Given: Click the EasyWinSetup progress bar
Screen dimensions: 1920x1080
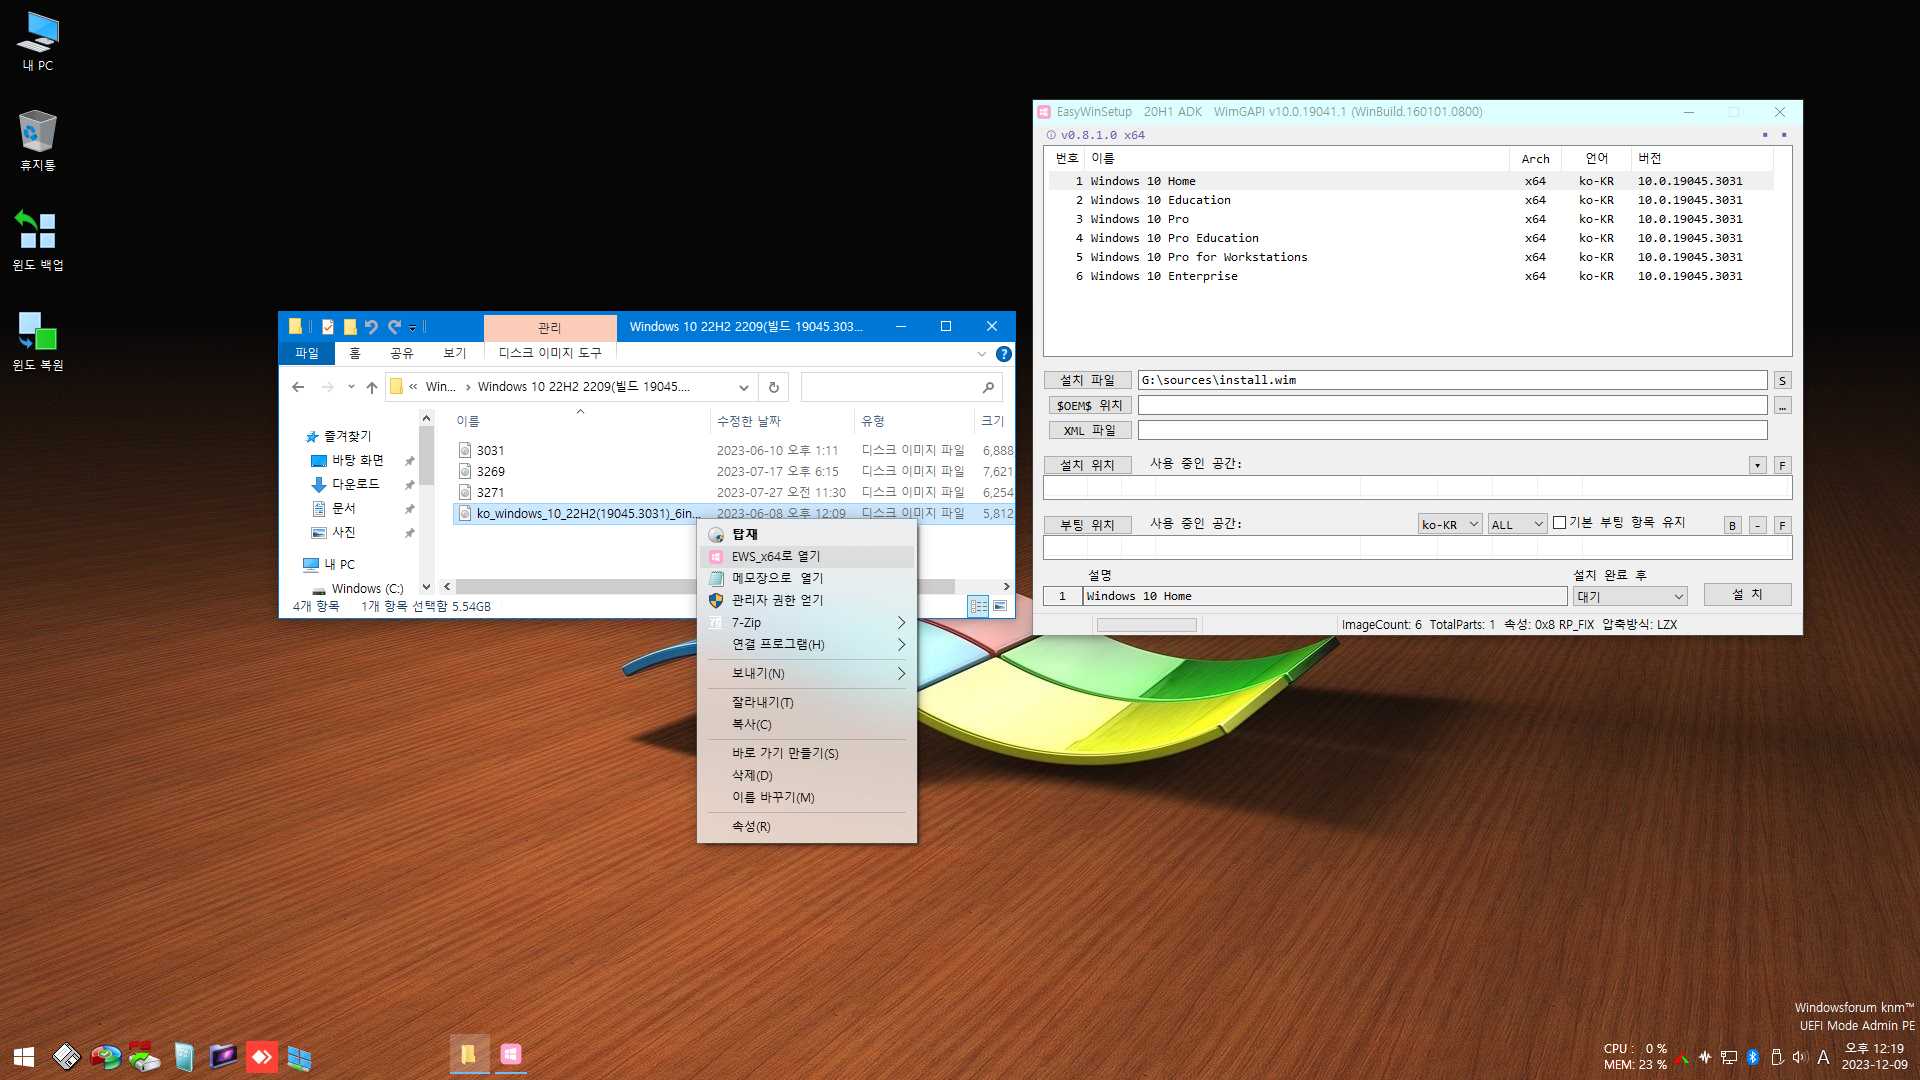Looking at the screenshot, I should (1146, 624).
